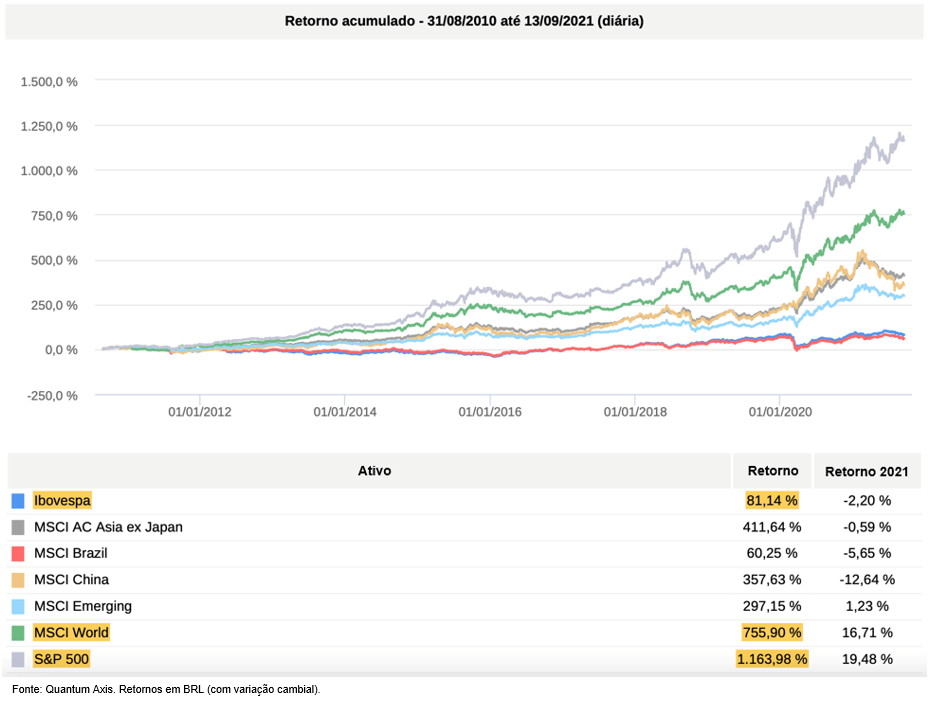
Task: Select the light blue MSCI Emerging swatch
Action: coord(18,606)
